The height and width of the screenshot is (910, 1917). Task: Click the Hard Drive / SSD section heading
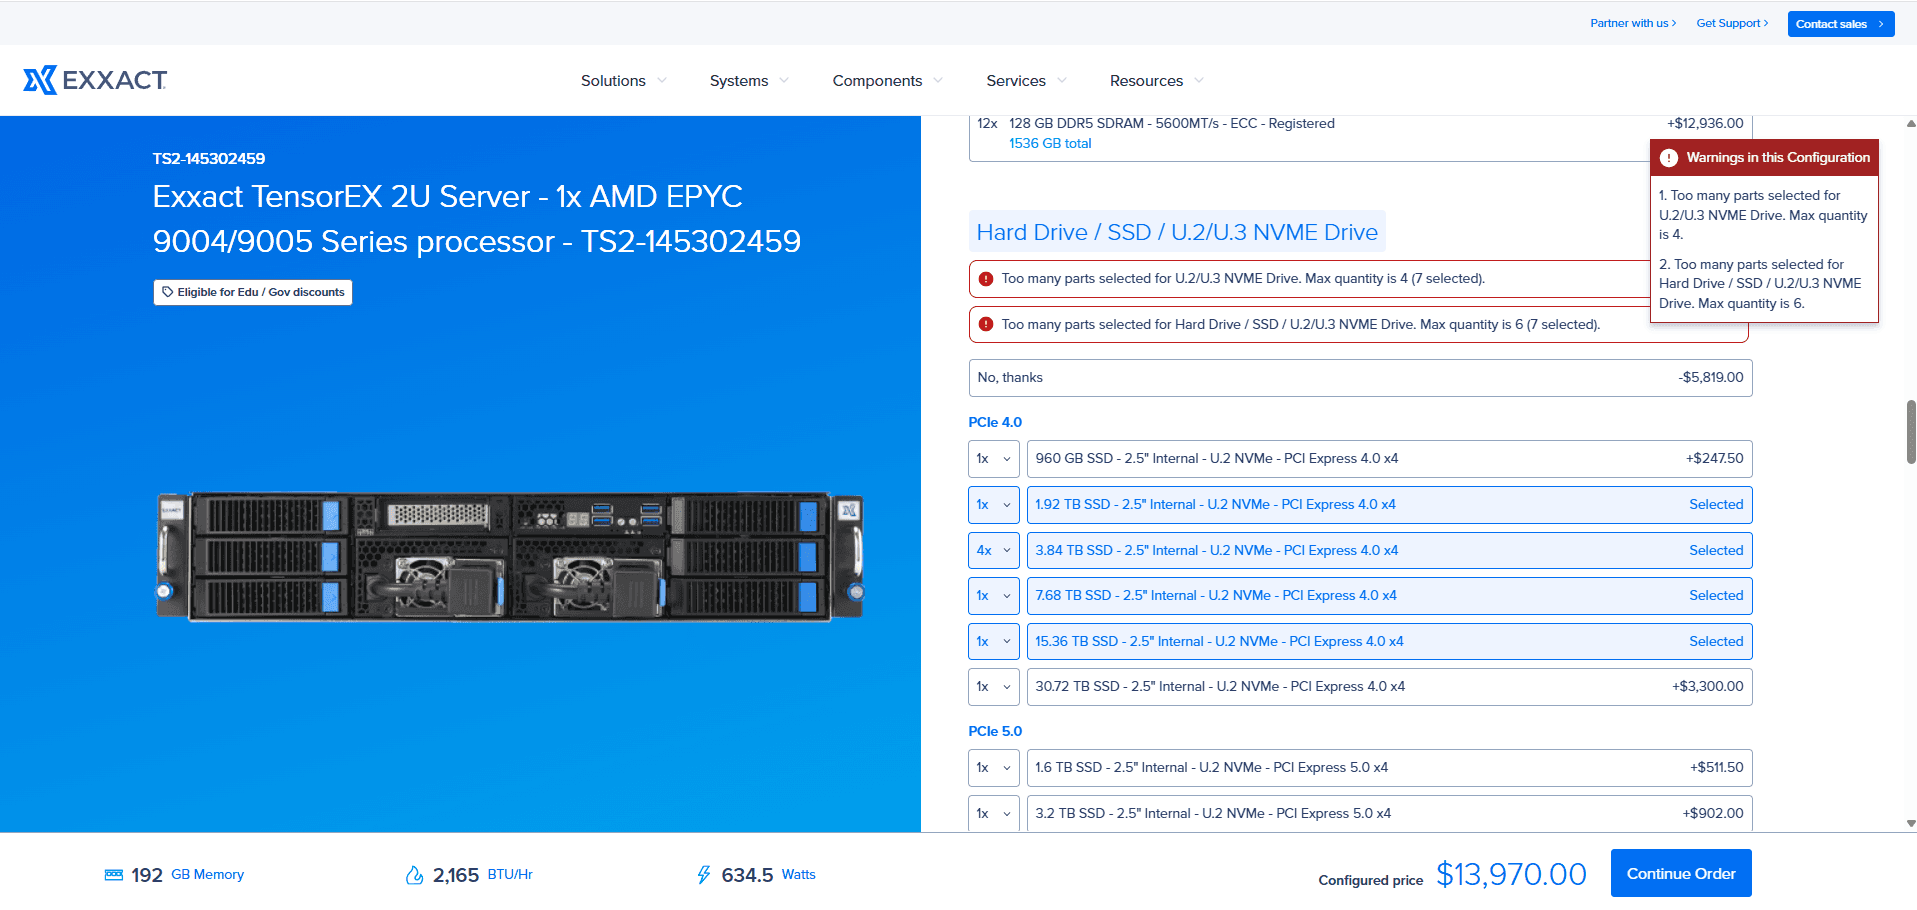tap(1177, 232)
